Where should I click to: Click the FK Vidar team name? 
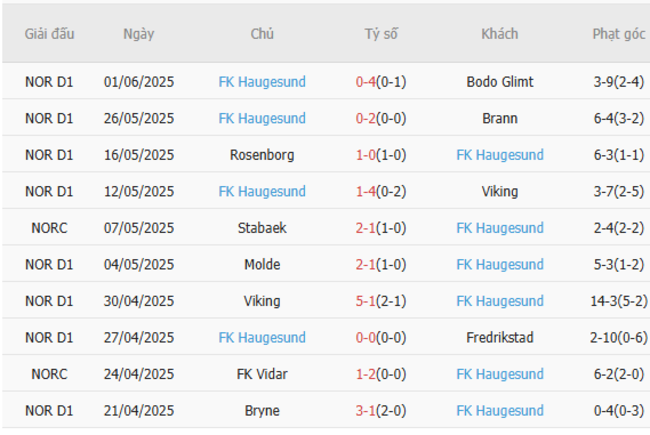click(x=262, y=374)
